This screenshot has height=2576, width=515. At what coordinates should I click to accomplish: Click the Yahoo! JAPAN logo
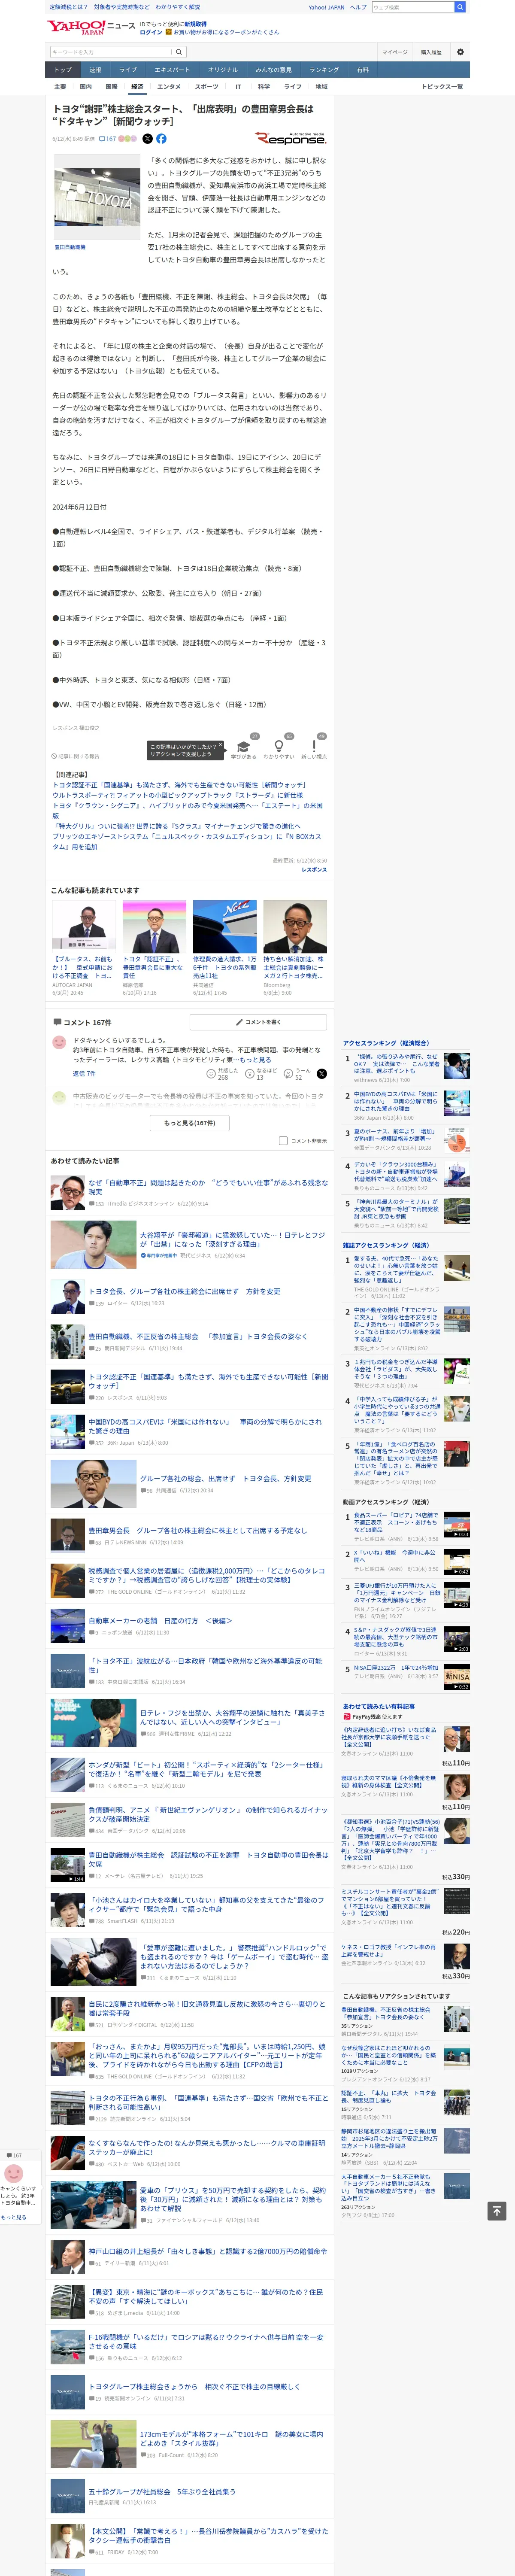click(76, 27)
